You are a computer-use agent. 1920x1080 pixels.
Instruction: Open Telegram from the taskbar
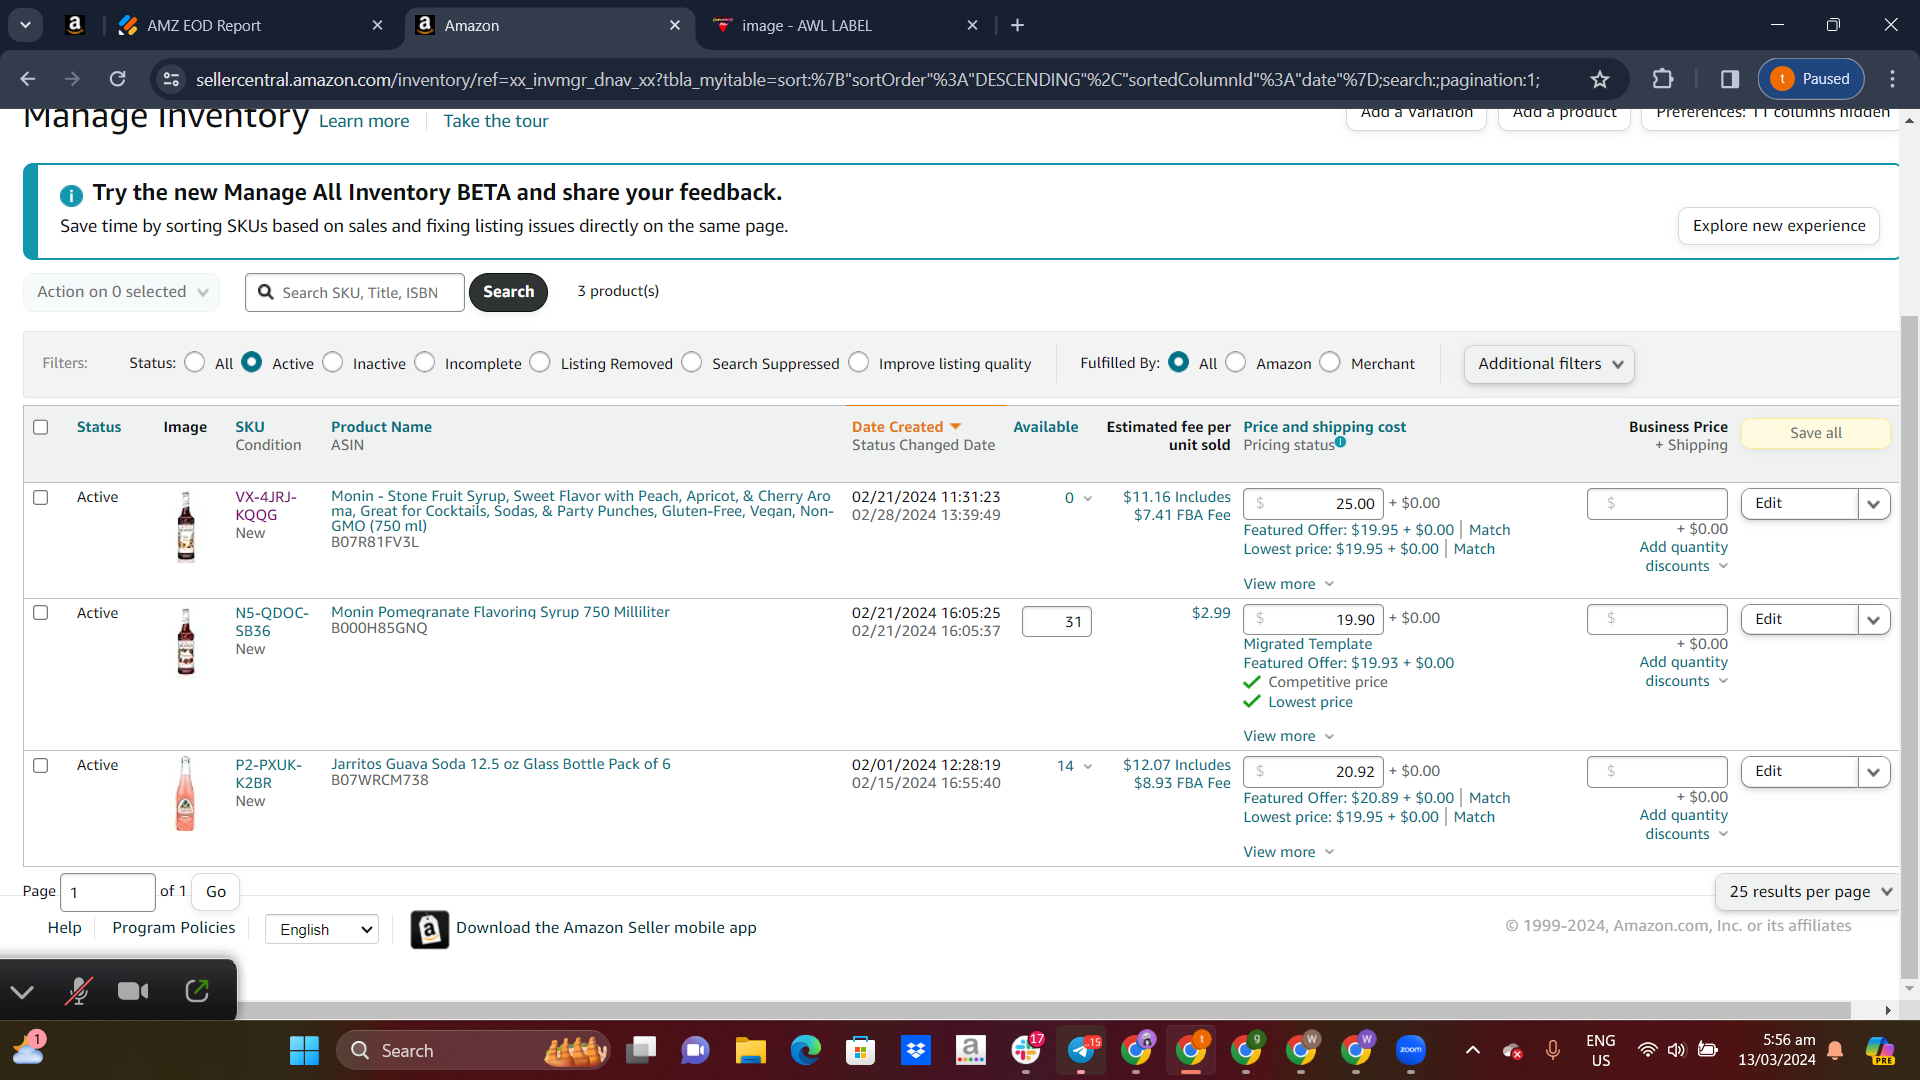(x=1081, y=1051)
